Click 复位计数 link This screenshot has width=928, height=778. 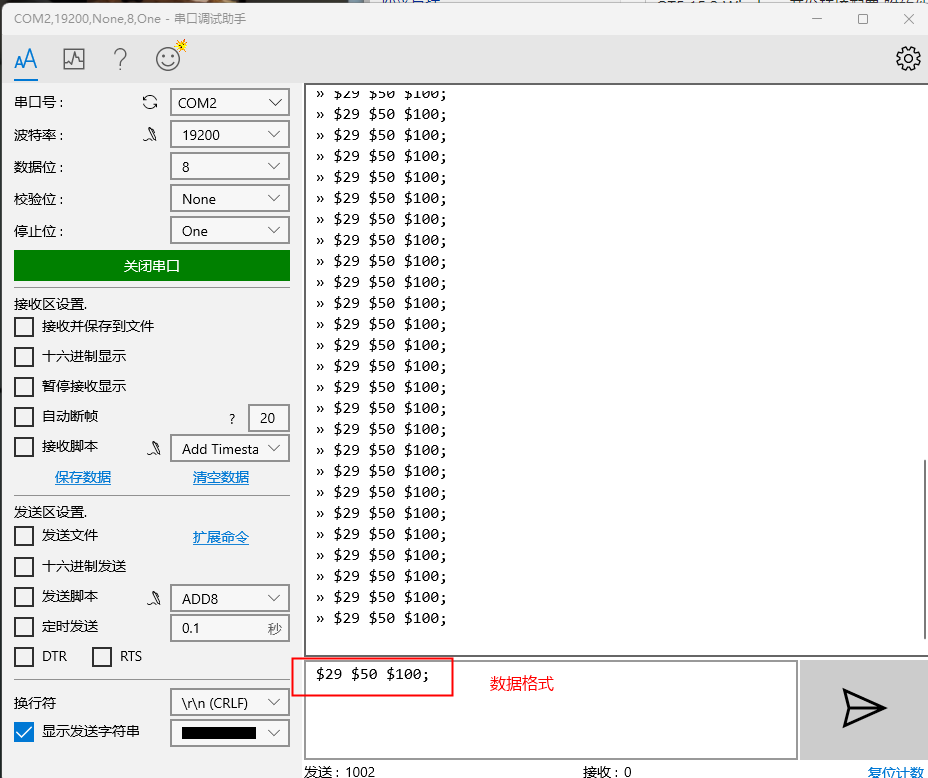pyautogui.click(x=896, y=772)
